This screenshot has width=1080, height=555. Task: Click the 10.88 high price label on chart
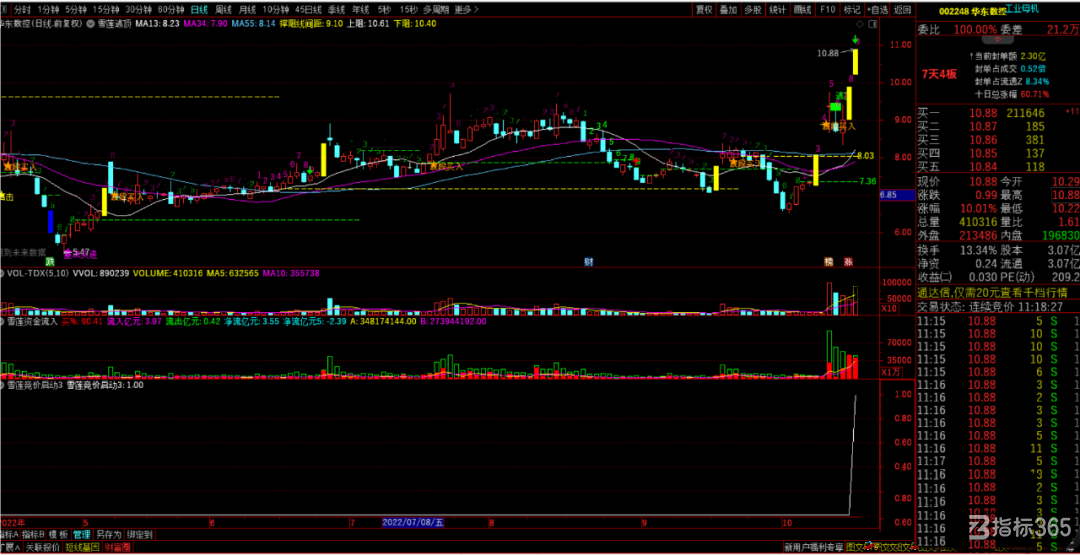coord(829,53)
